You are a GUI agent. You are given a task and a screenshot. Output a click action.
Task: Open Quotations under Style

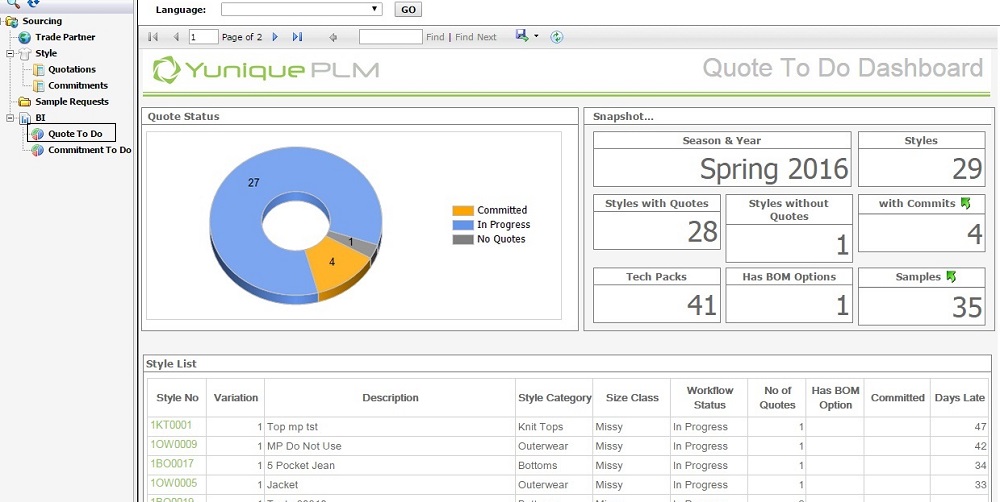[x=72, y=70]
